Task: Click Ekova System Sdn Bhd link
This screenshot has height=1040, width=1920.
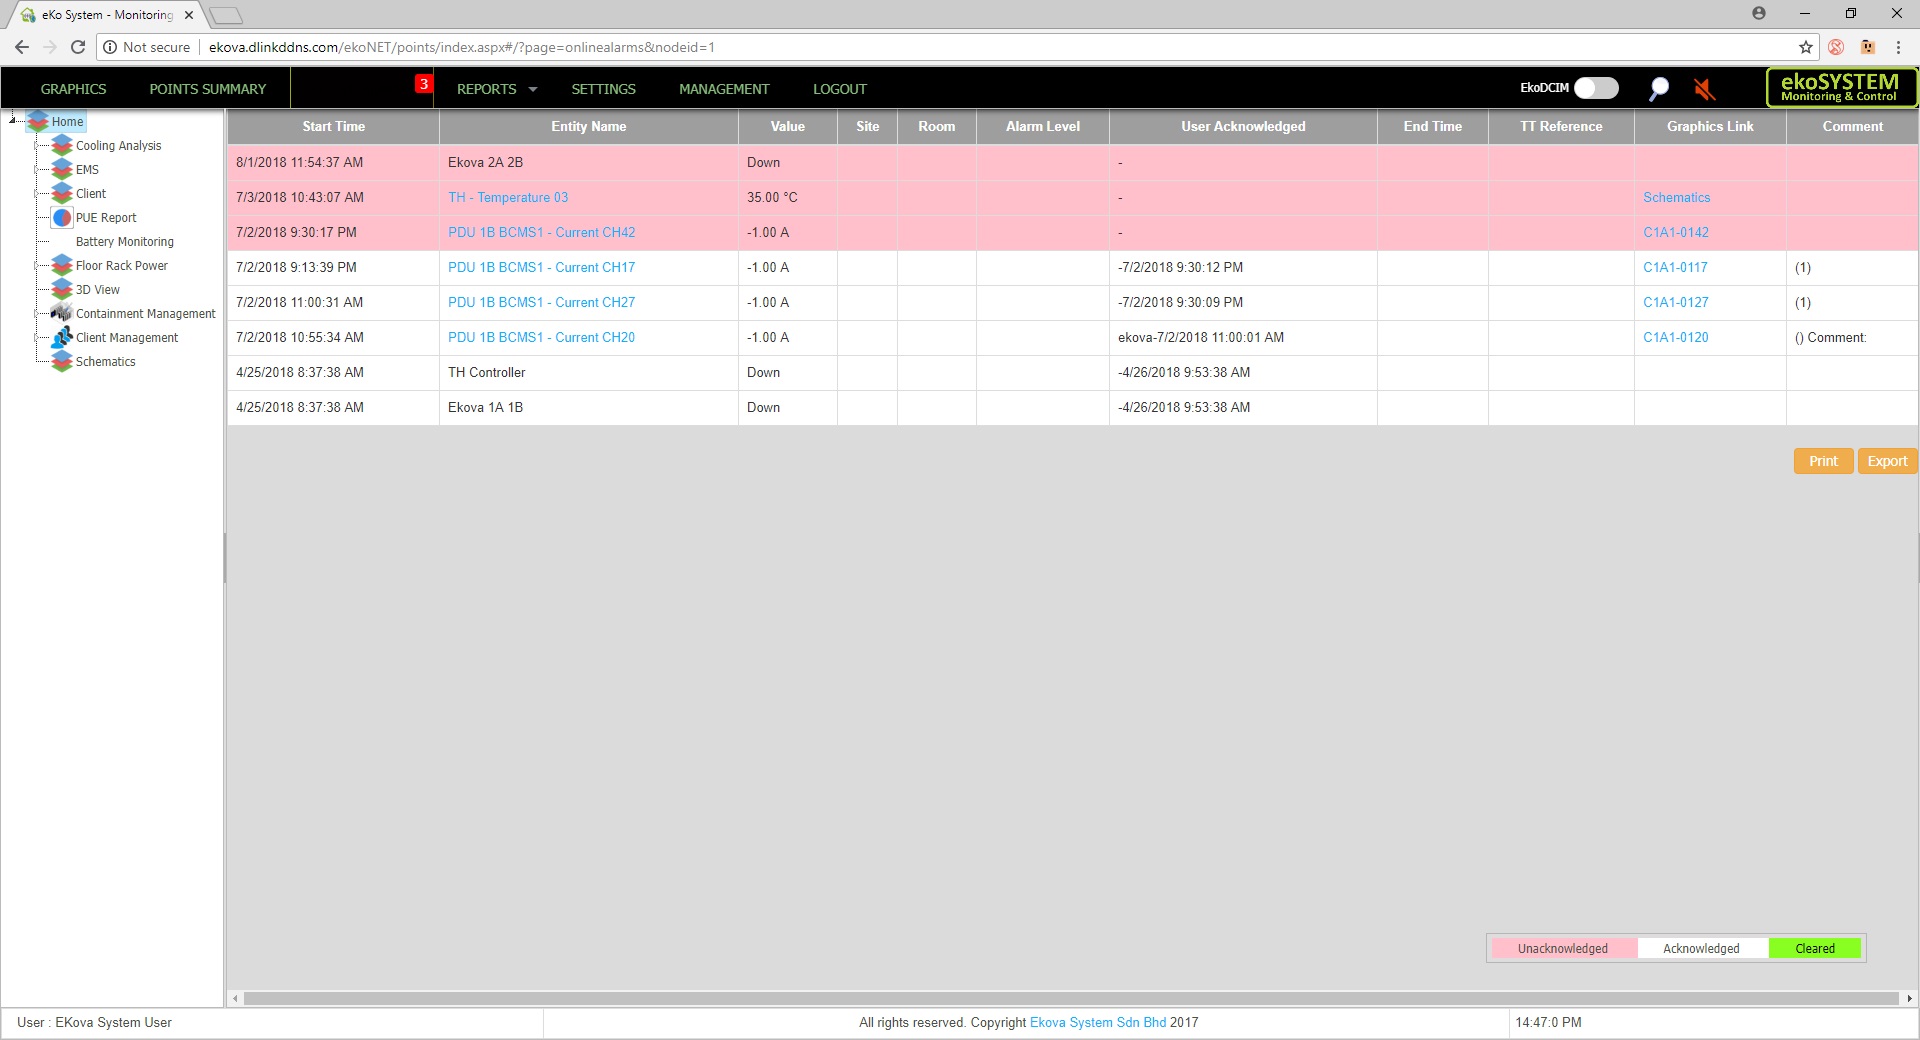Action: 1098,1022
